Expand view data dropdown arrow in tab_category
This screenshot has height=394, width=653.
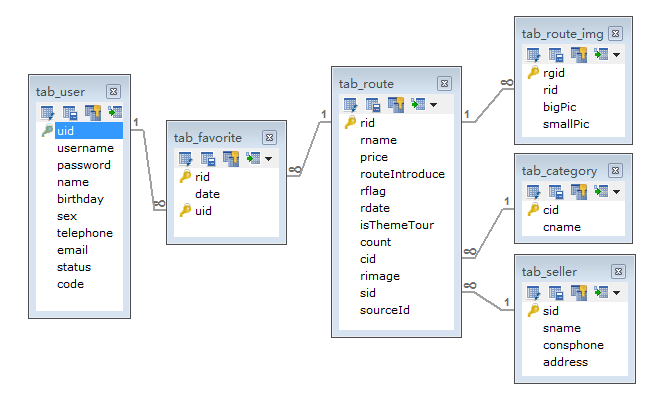(616, 192)
